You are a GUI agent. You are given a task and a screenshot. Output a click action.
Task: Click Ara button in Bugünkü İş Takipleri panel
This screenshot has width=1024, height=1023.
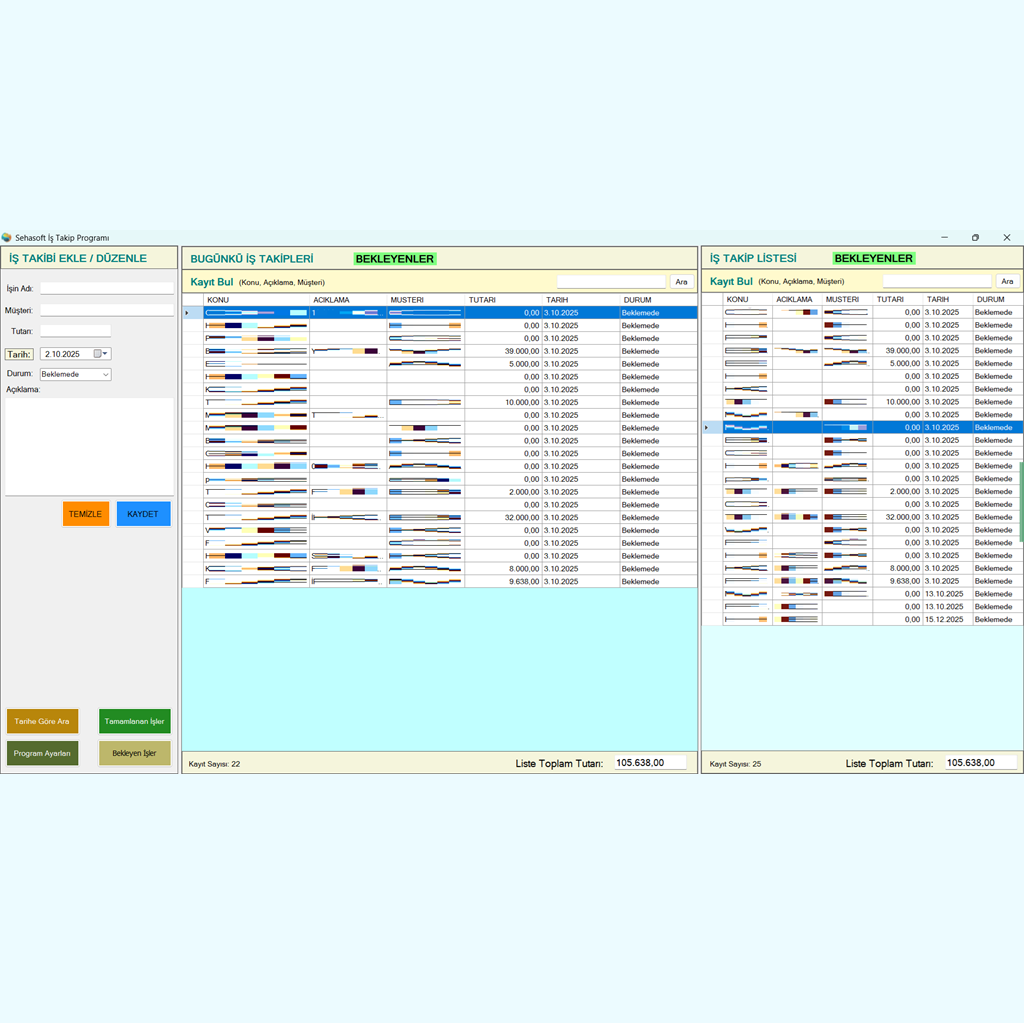click(x=682, y=282)
